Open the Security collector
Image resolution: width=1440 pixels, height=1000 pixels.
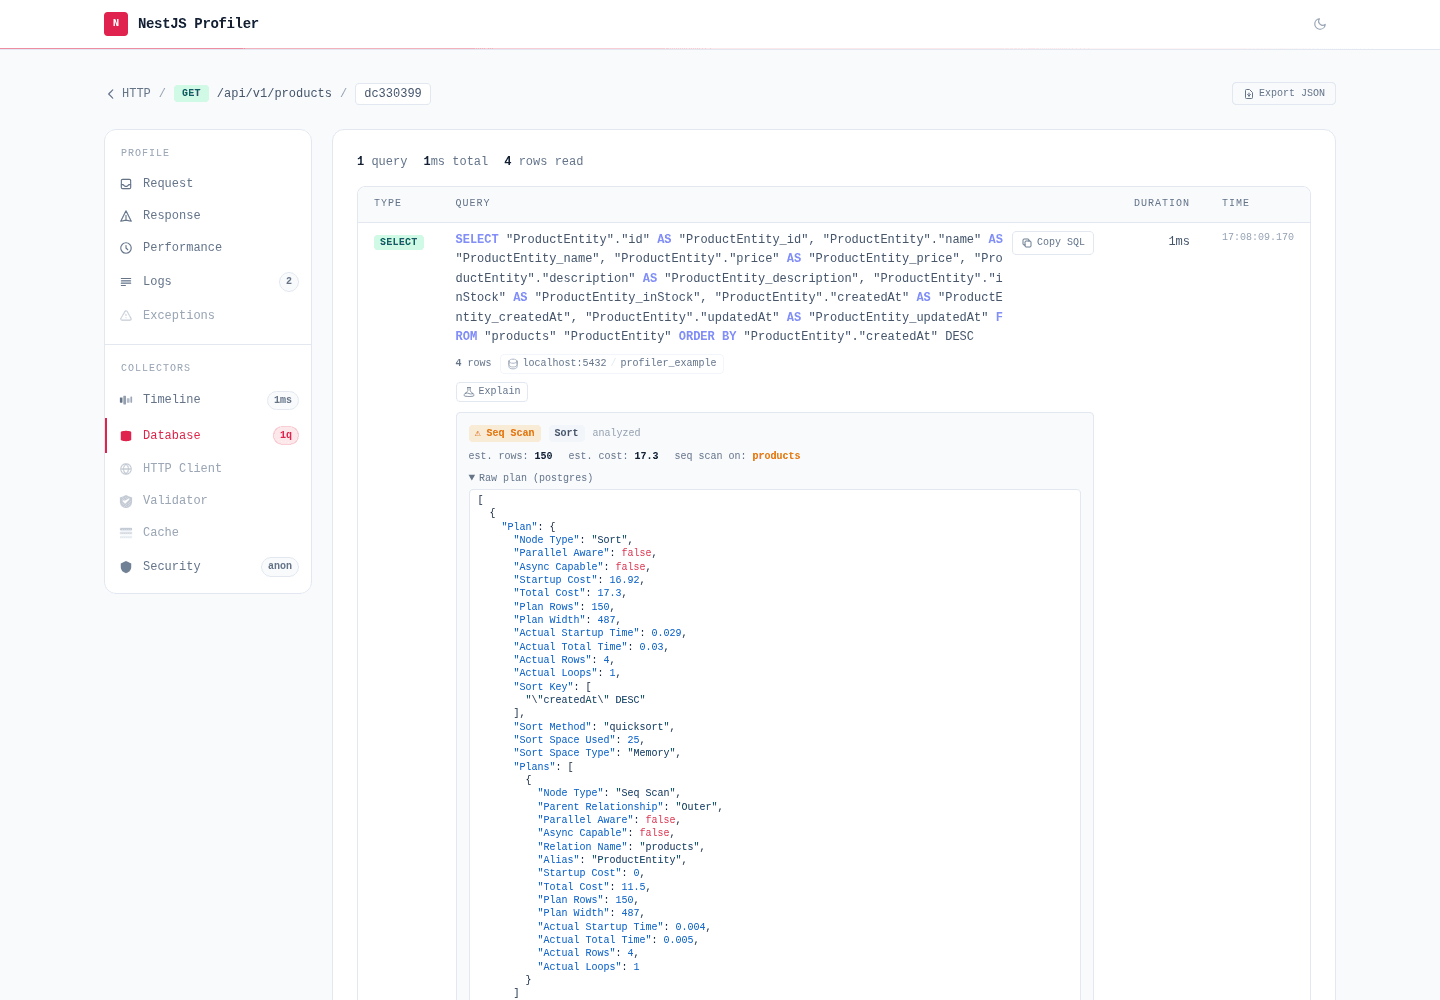point(208,567)
